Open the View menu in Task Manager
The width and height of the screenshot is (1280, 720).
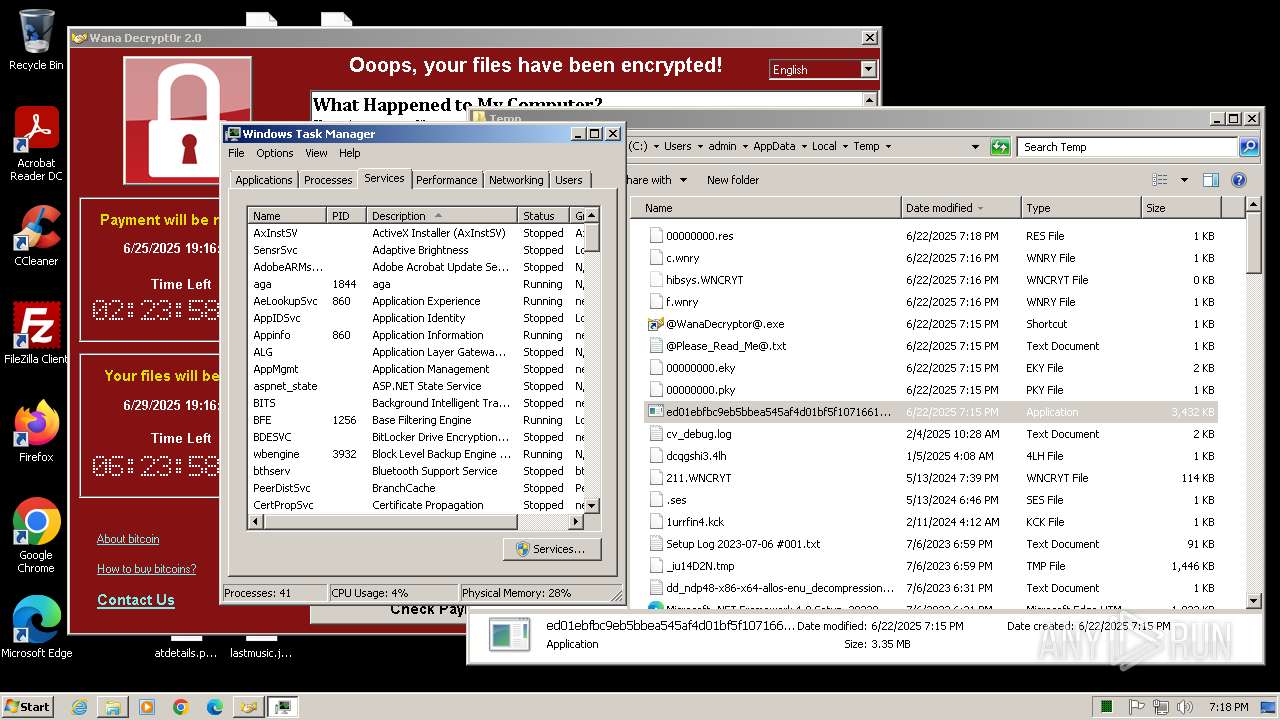coord(316,153)
